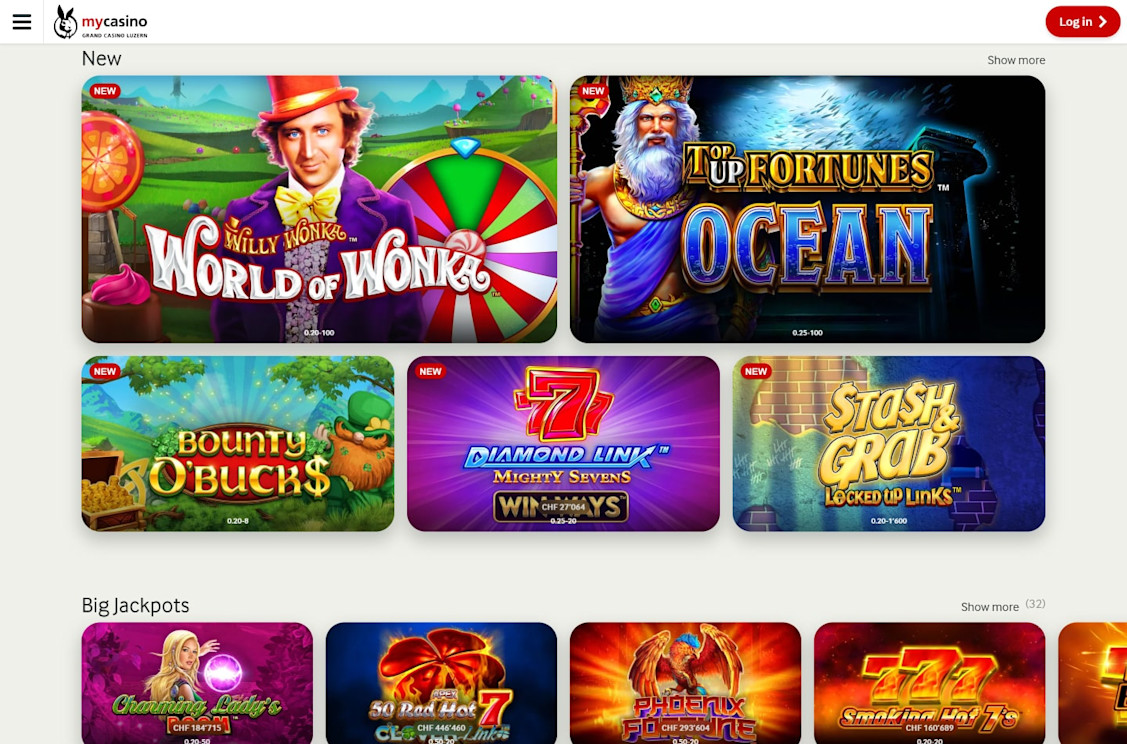Open the Stash & Grab Locked Up Links game
Image resolution: width=1127 pixels, height=744 pixels.
888,444
